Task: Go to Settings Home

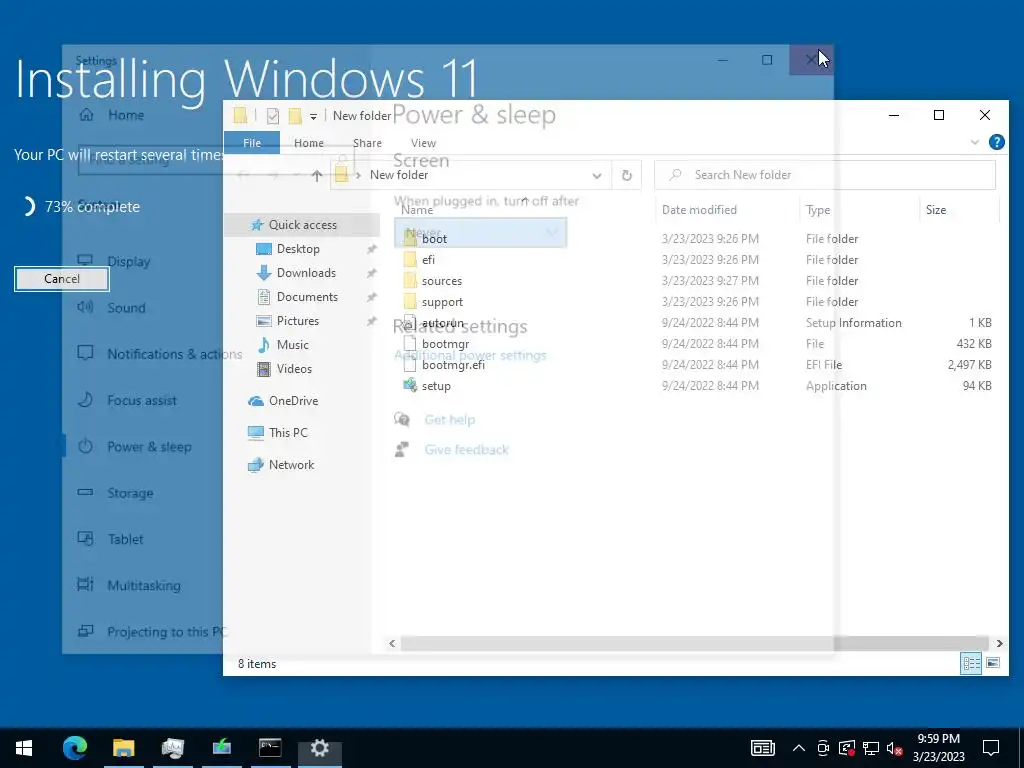Action: point(125,115)
